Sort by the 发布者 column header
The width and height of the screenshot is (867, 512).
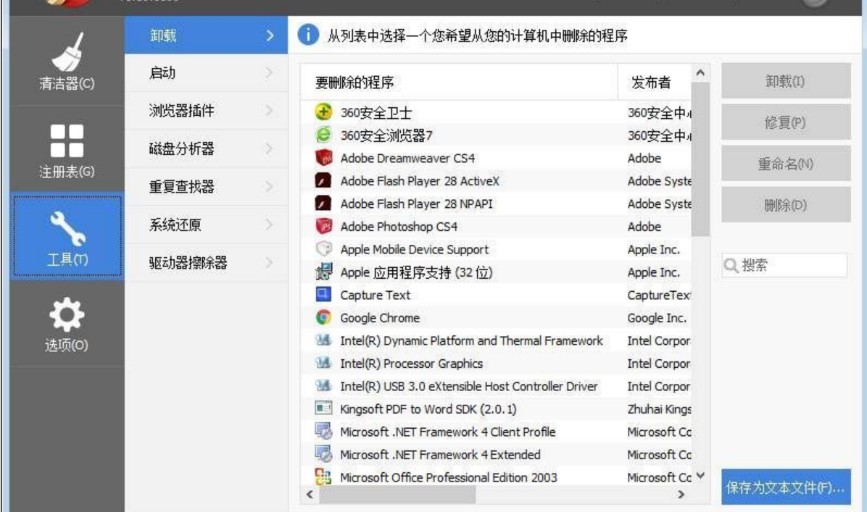654,82
